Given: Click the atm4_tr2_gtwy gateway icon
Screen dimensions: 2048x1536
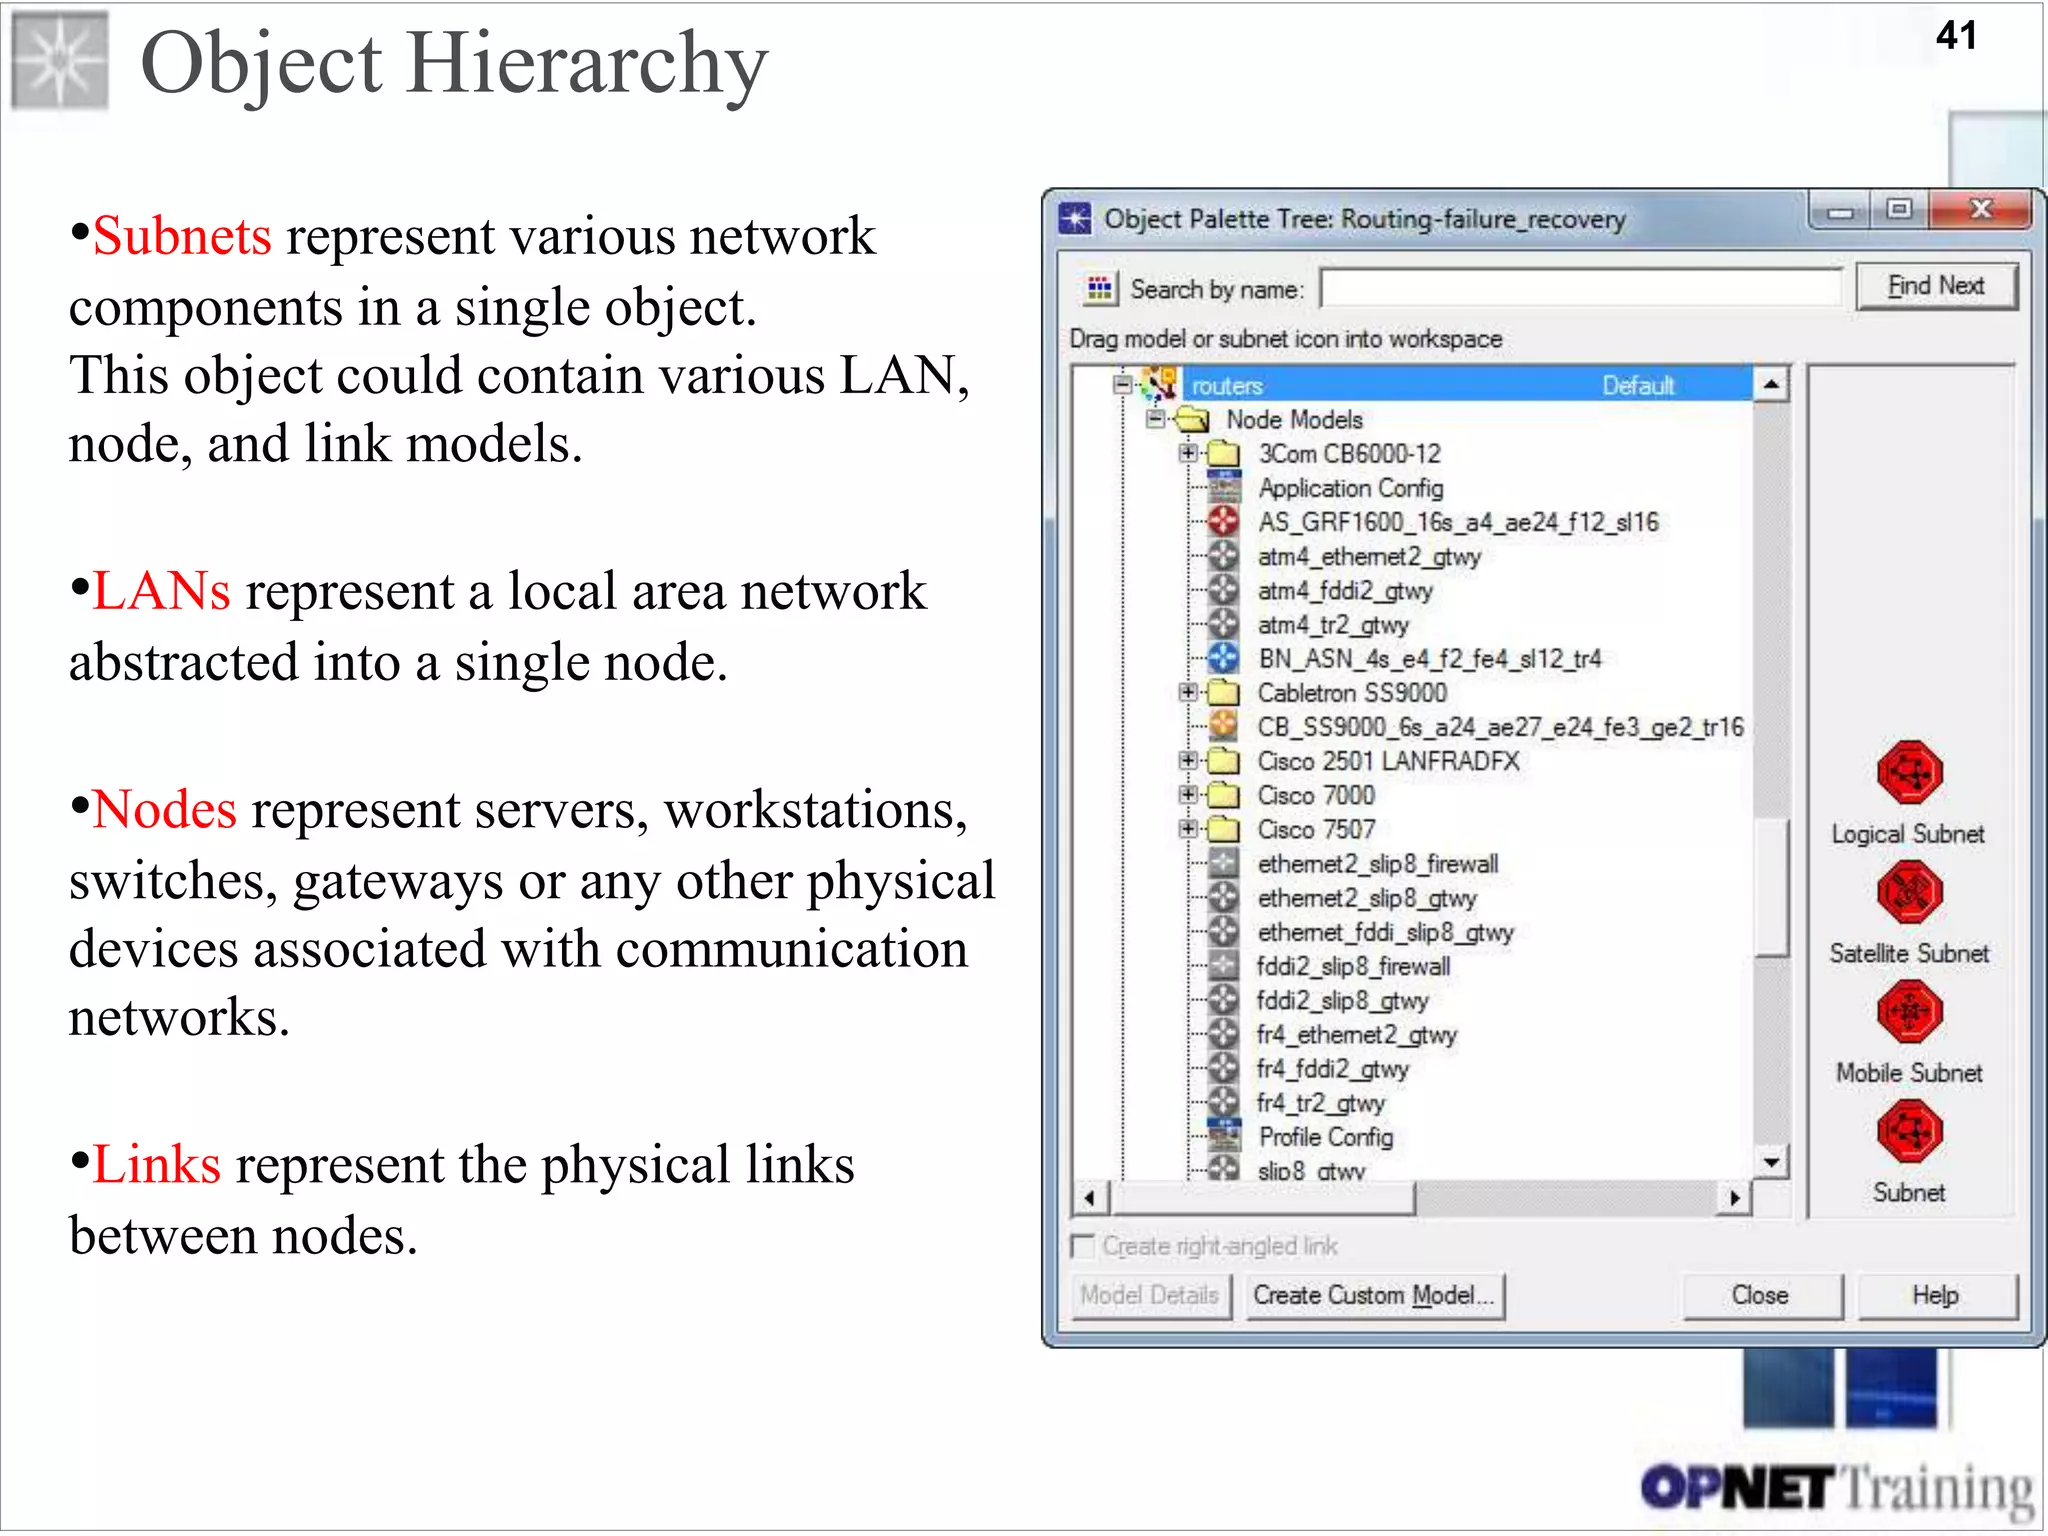Looking at the screenshot, I should tap(1224, 624).
